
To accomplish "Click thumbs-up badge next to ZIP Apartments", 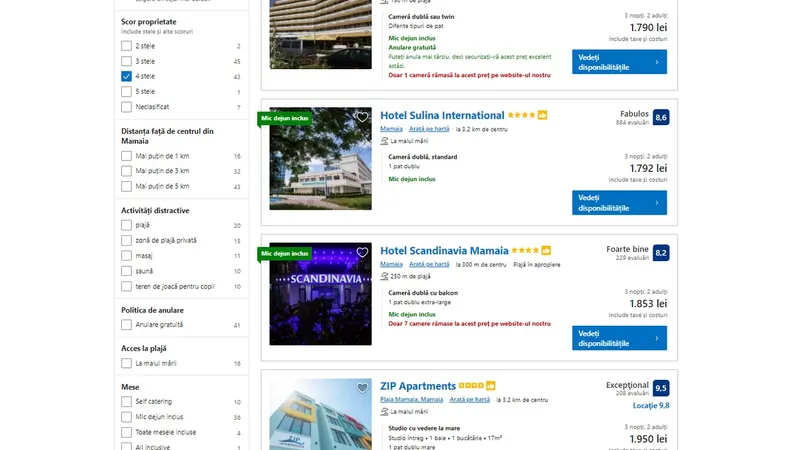I will 490,386.
